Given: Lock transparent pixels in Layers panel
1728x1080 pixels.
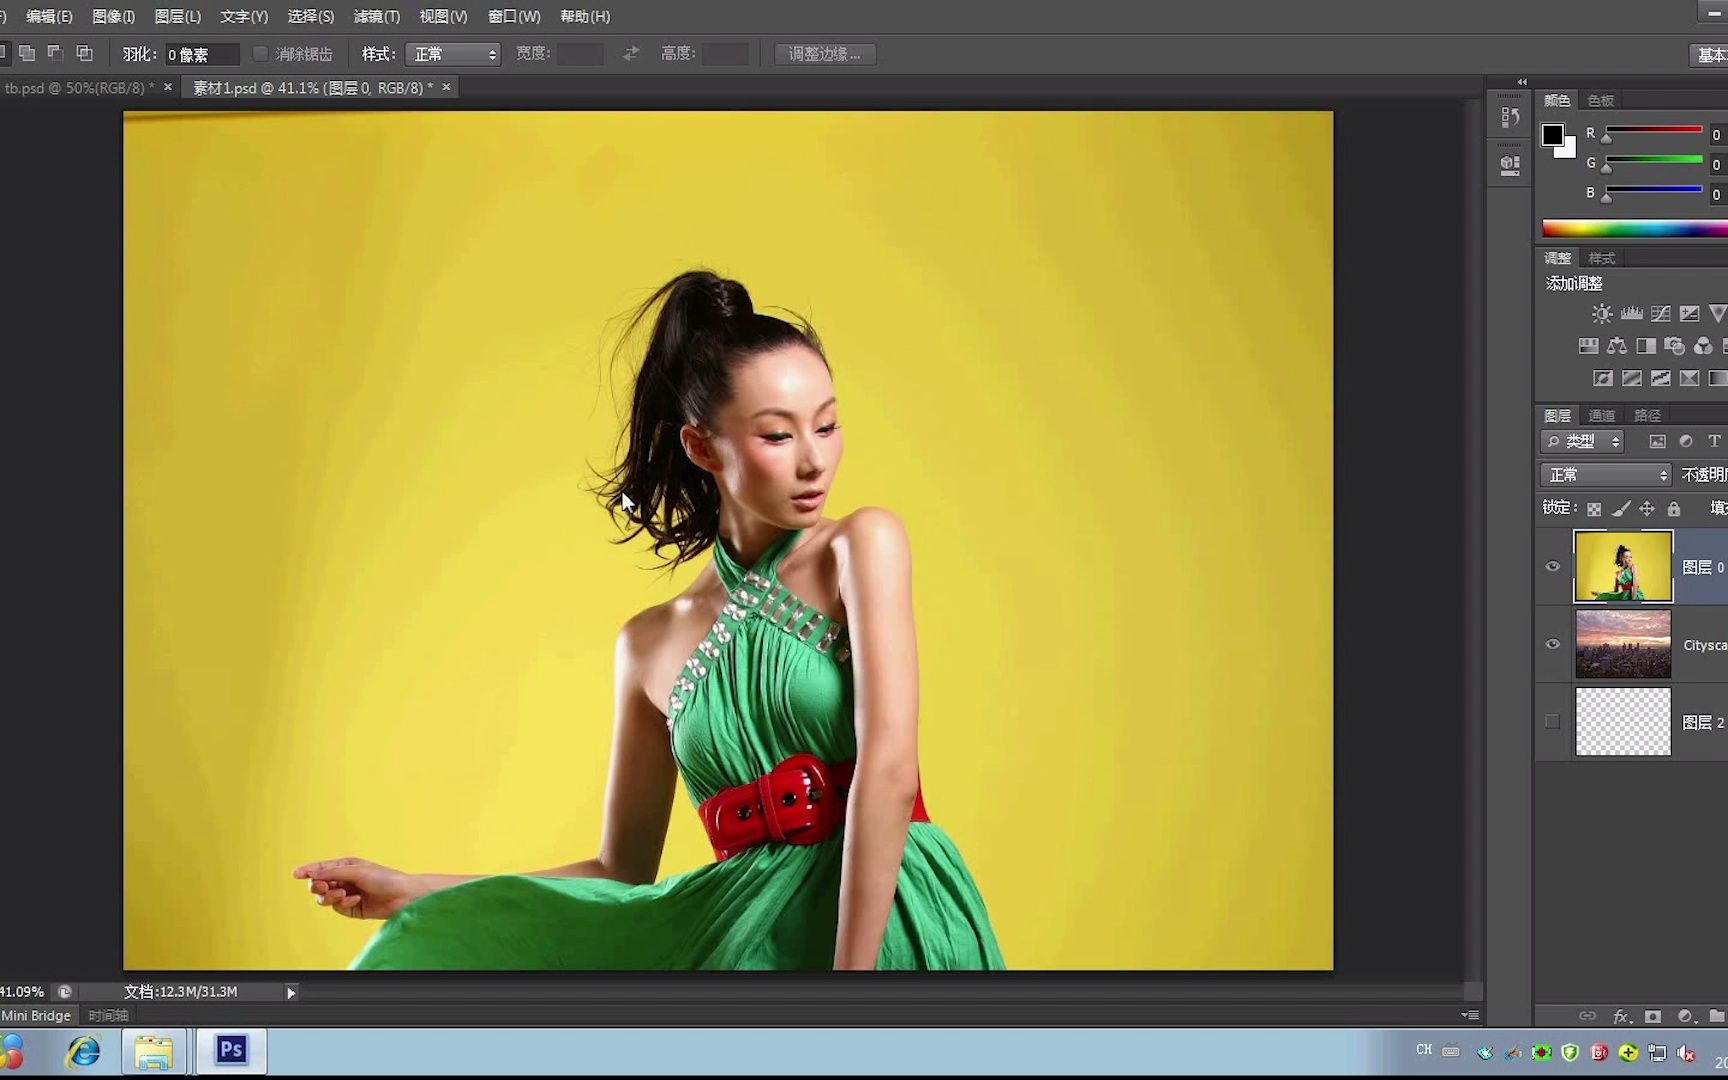Looking at the screenshot, I should pyautogui.click(x=1594, y=509).
